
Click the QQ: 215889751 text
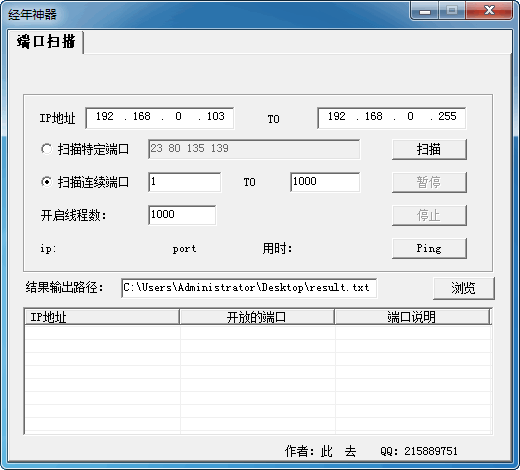coord(419,451)
